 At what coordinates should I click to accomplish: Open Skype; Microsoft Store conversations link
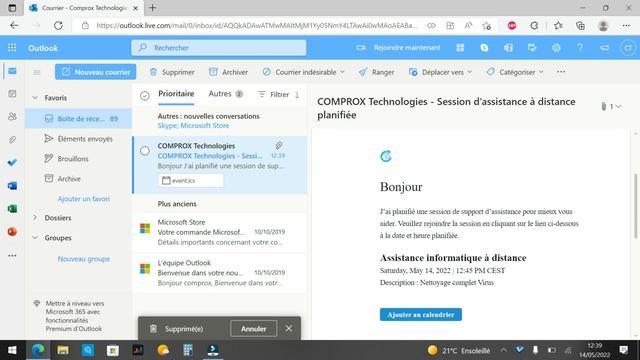[x=193, y=126]
